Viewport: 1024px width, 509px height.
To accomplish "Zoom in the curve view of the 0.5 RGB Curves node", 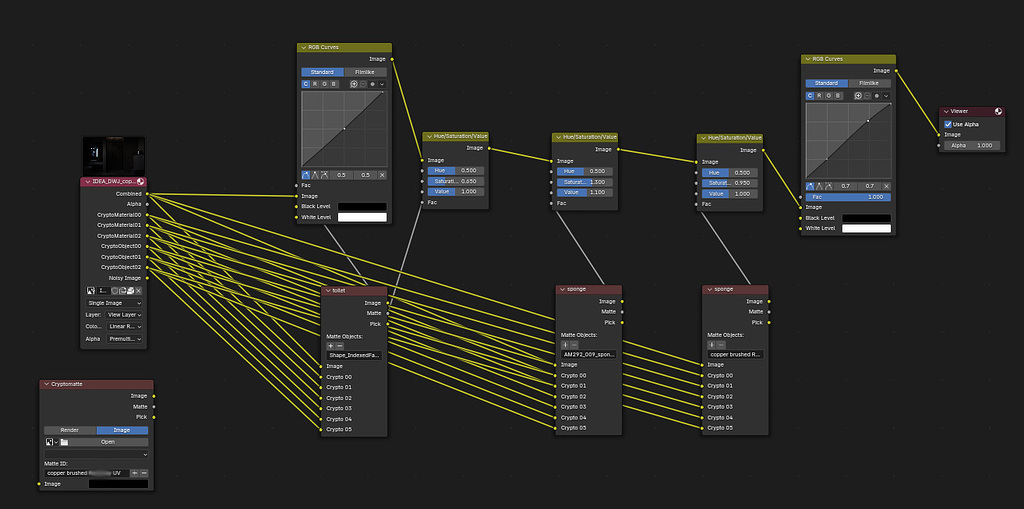I will pyautogui.click(x=354, y=84).
